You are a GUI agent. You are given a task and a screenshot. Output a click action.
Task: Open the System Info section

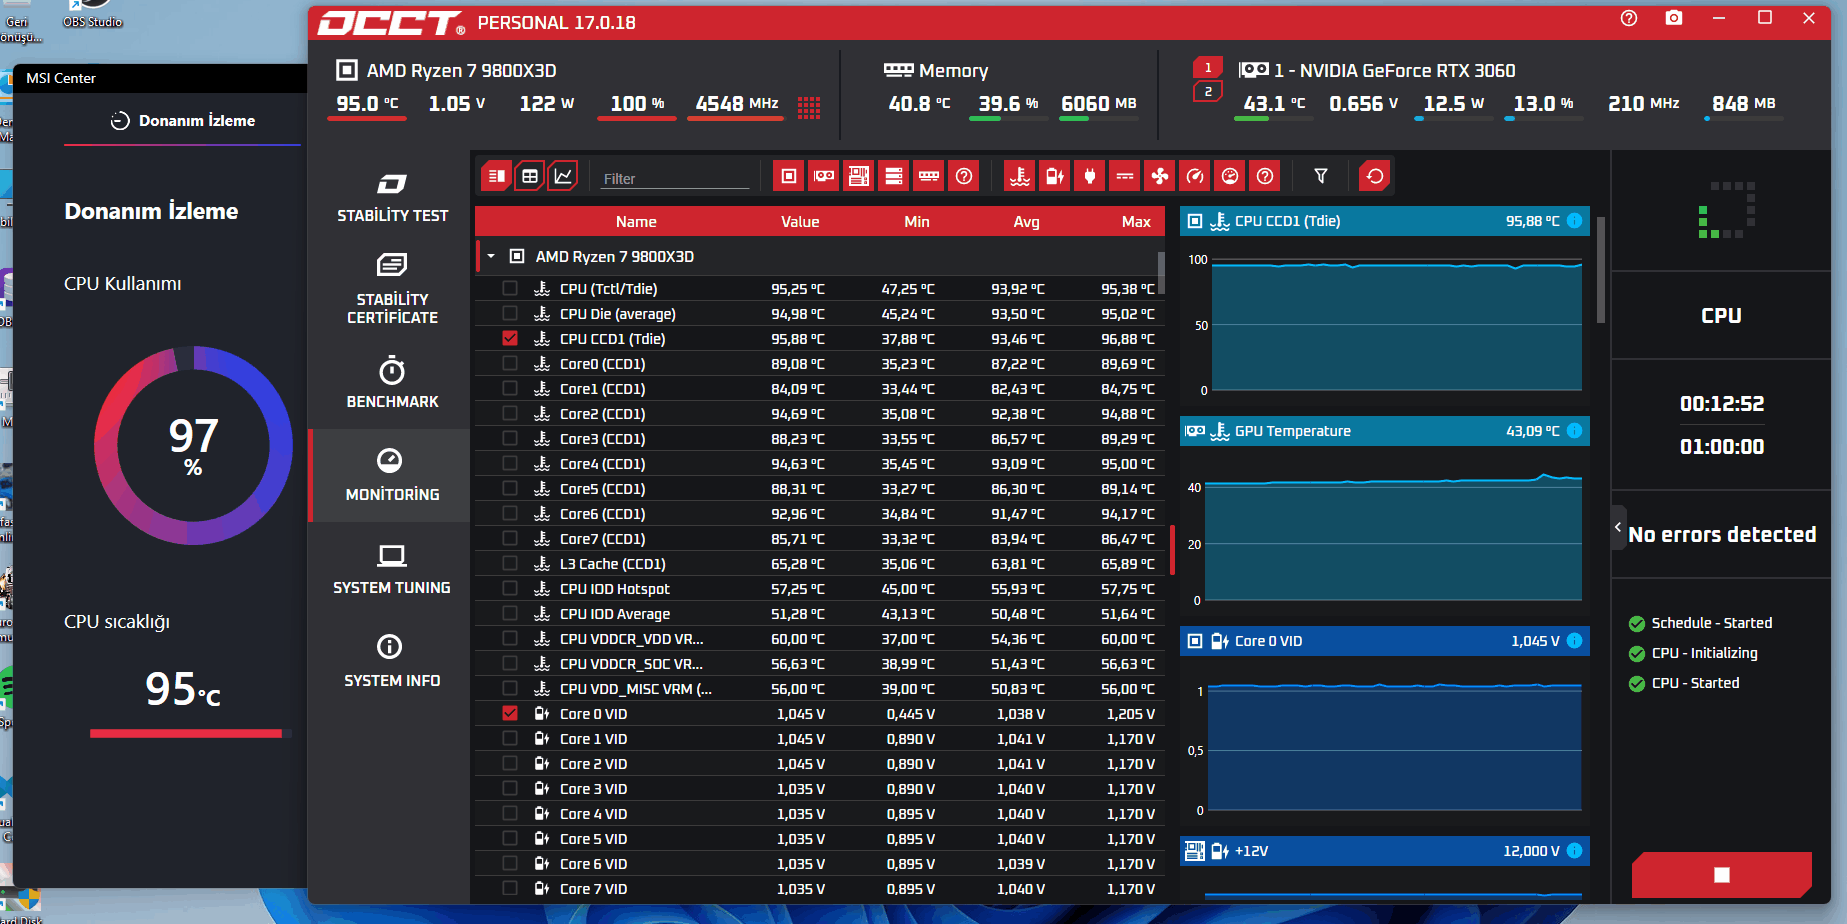click(x=392, y=661)
